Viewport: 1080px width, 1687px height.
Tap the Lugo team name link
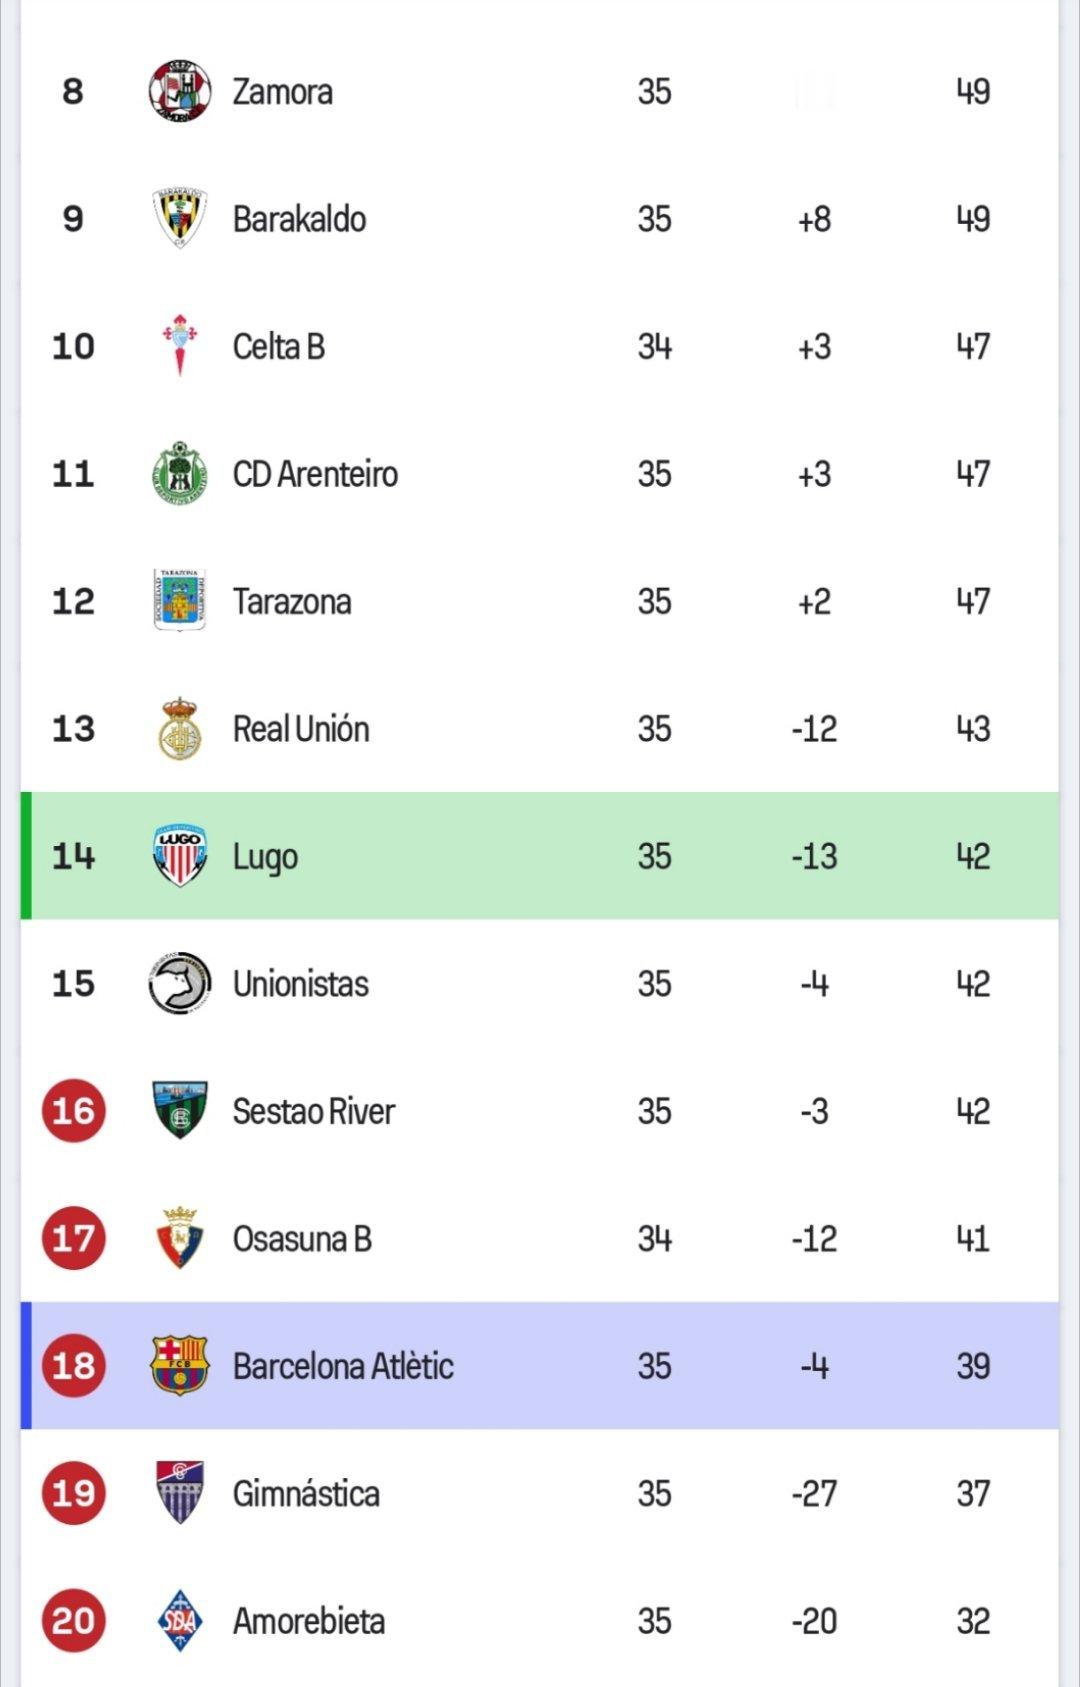pos(265,858)
